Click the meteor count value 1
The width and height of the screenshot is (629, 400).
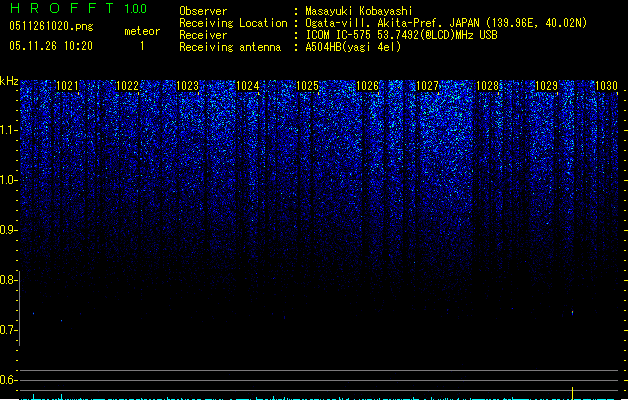click(142, 46)
